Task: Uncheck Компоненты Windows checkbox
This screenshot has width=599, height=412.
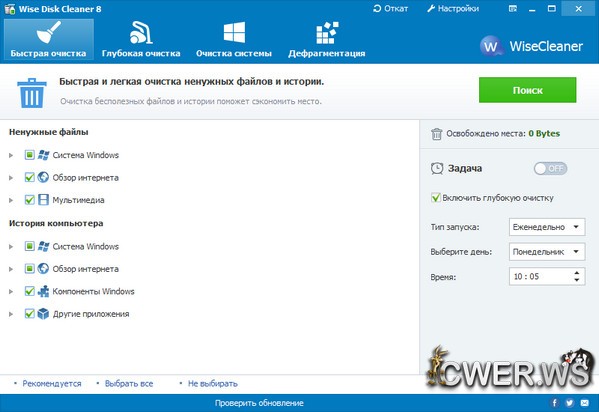Action: click(x=29, y=291)
